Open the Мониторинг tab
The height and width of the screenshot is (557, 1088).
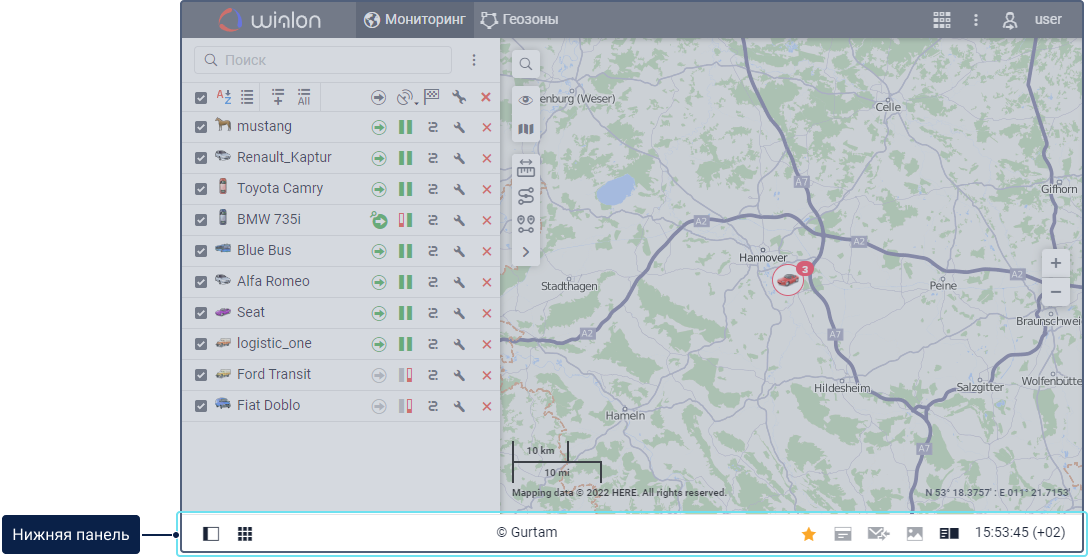tap(415, 19)
